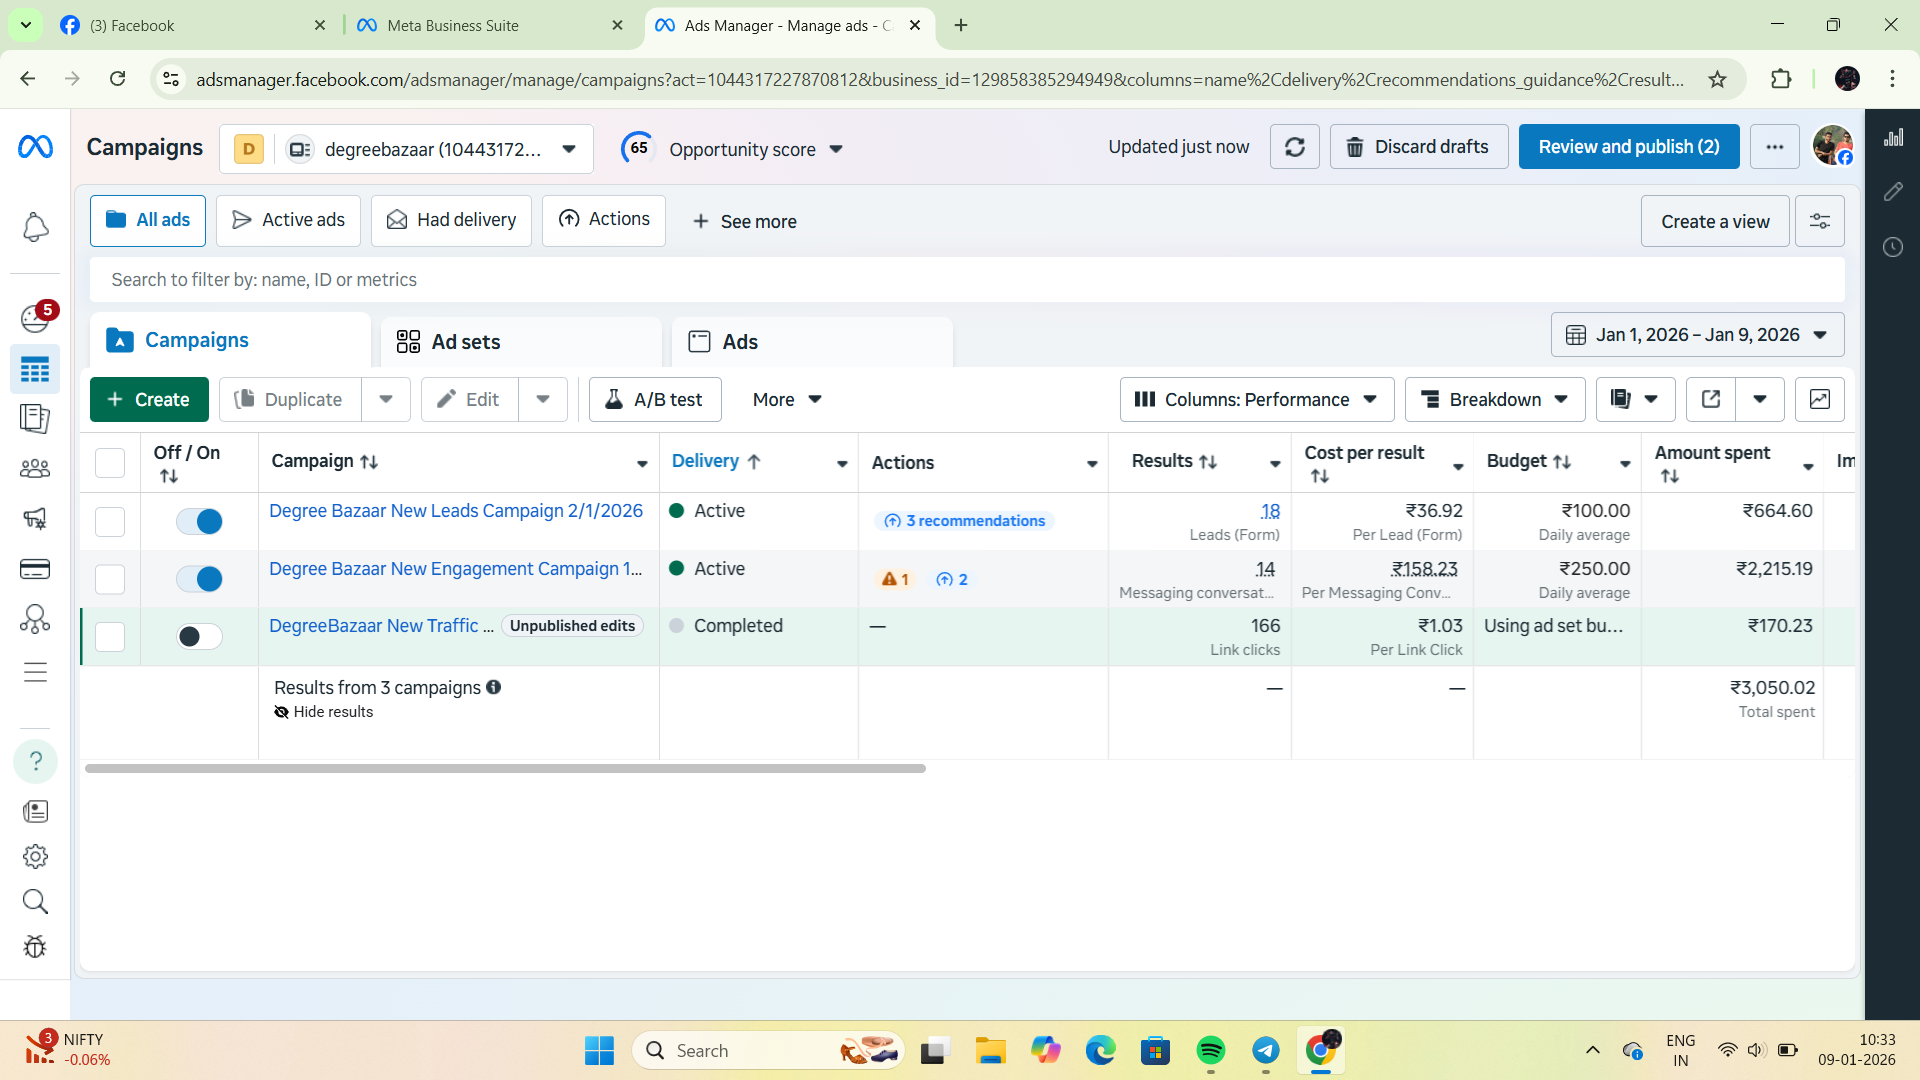Open the Account Overview icon with badge
The width and height of the screenshot is (1920, 1080).
click(35, 318)
